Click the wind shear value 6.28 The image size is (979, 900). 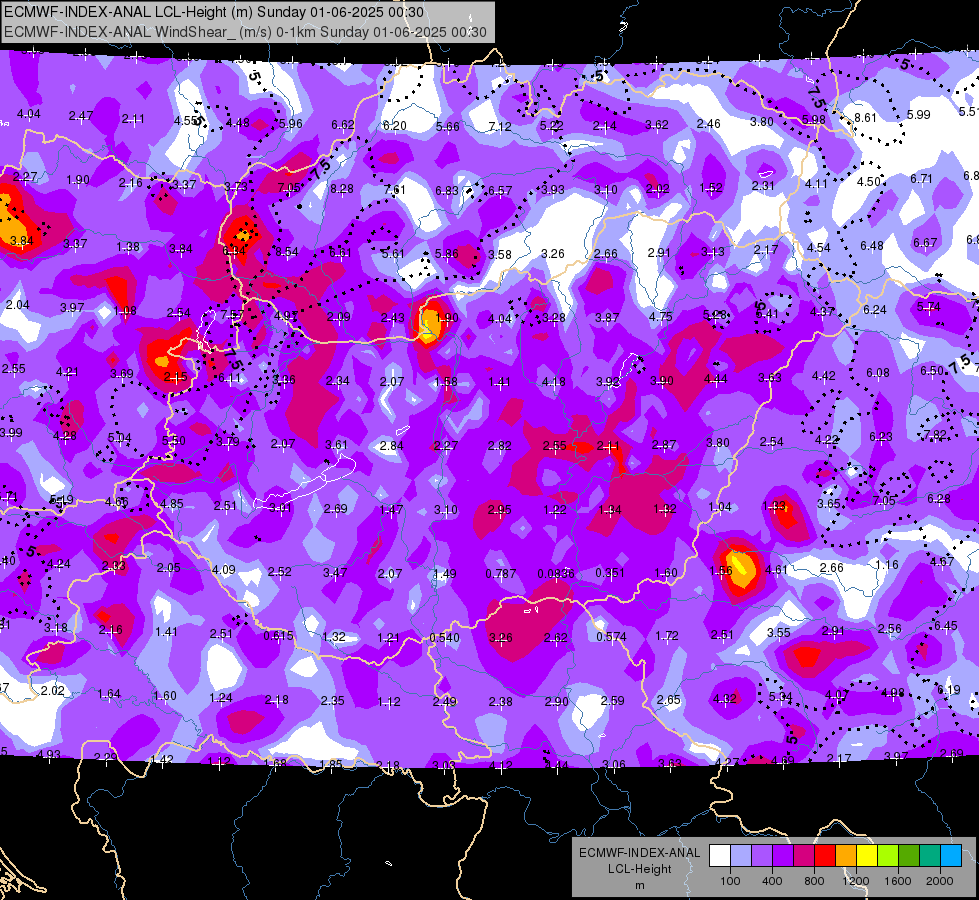[x=938, y=498]
